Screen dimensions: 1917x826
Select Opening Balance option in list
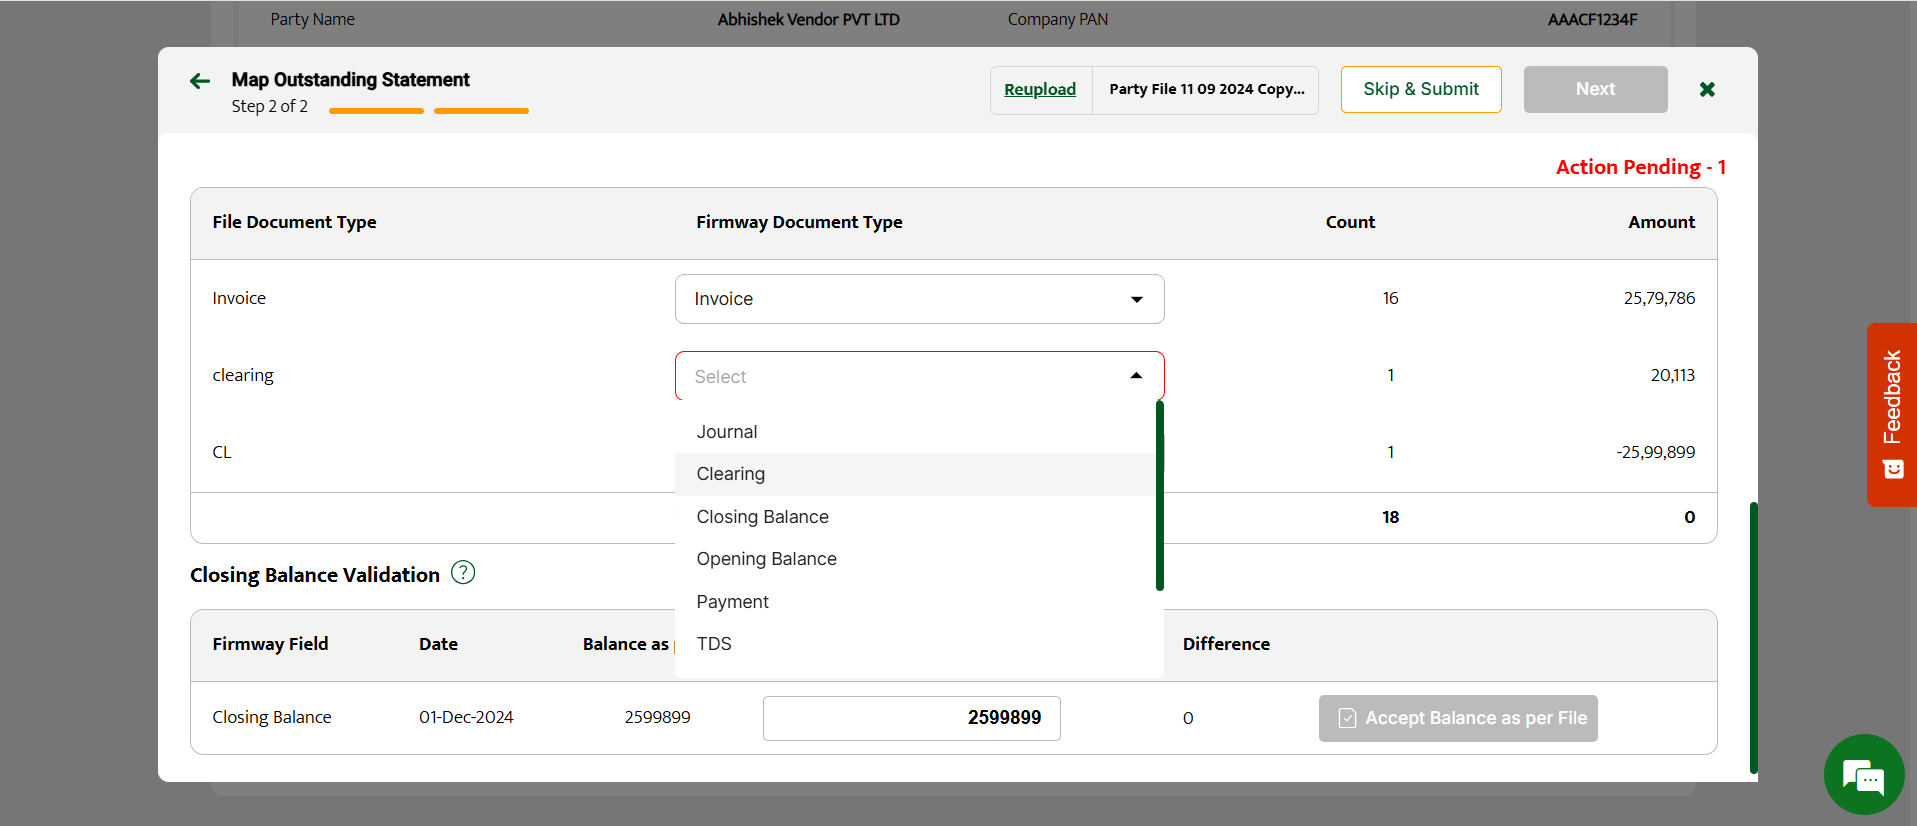pyautogui.click(x=767, y=559)
